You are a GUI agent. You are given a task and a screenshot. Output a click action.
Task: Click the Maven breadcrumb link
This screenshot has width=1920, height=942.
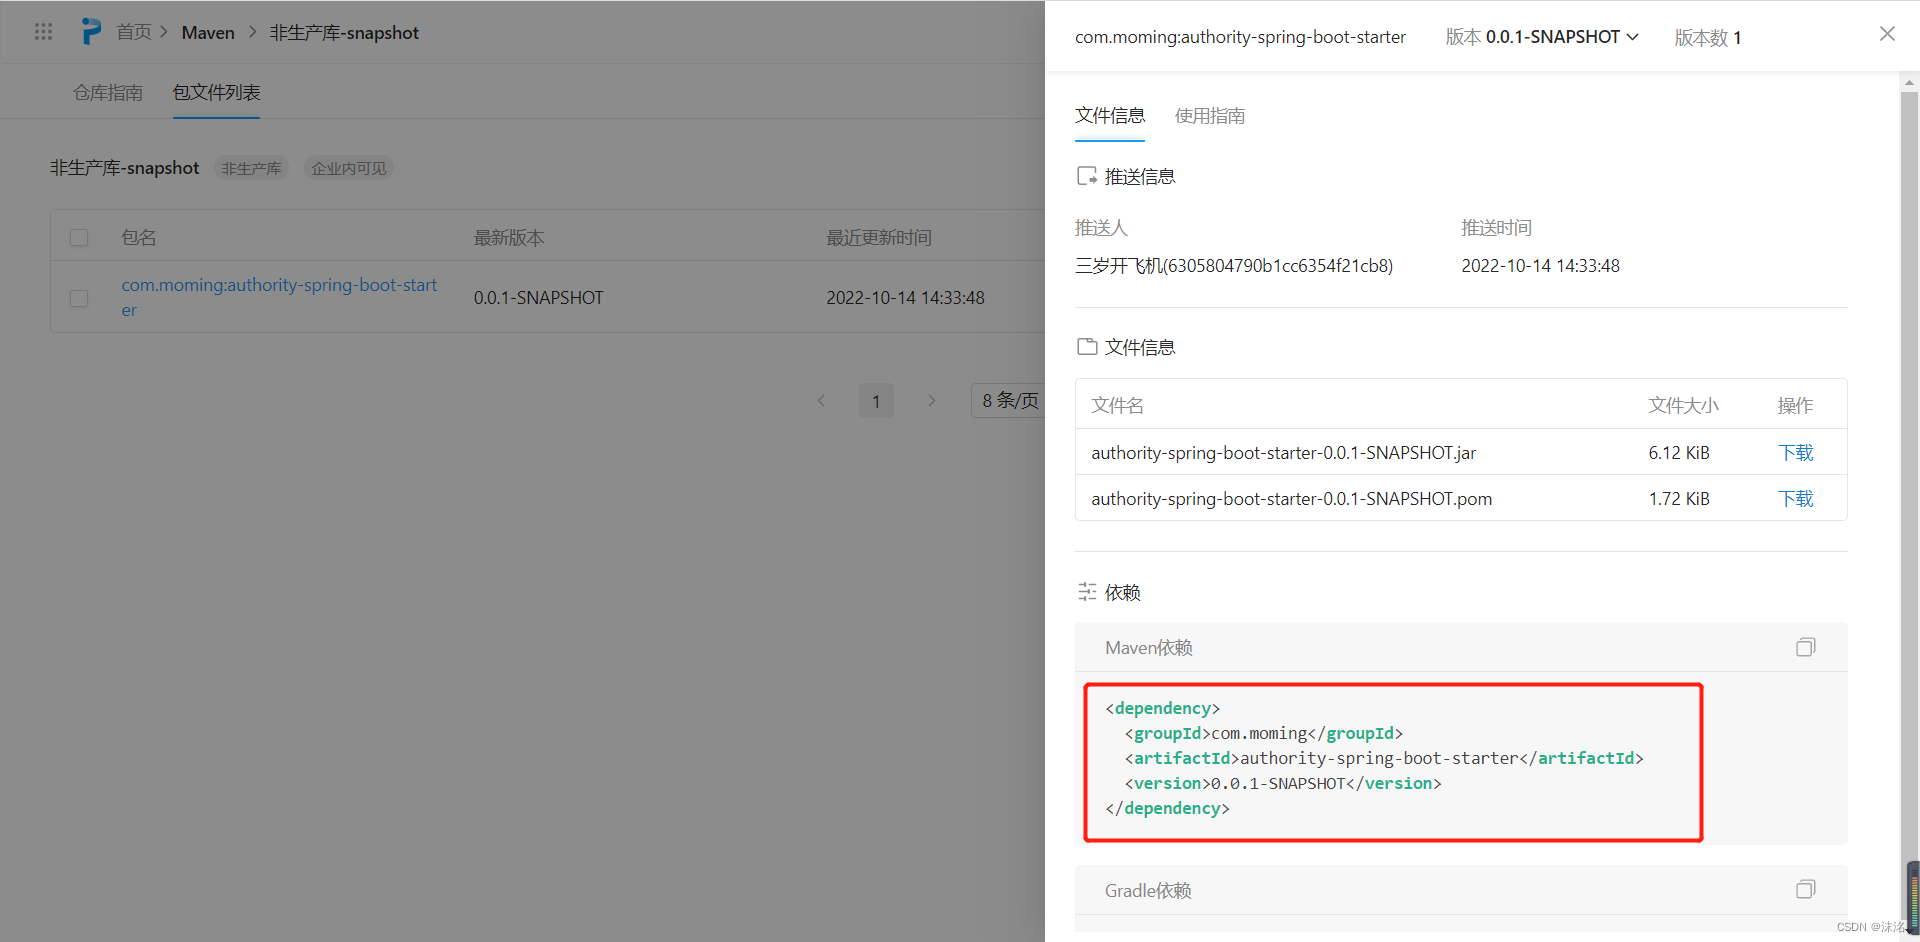tap(207, 32)
